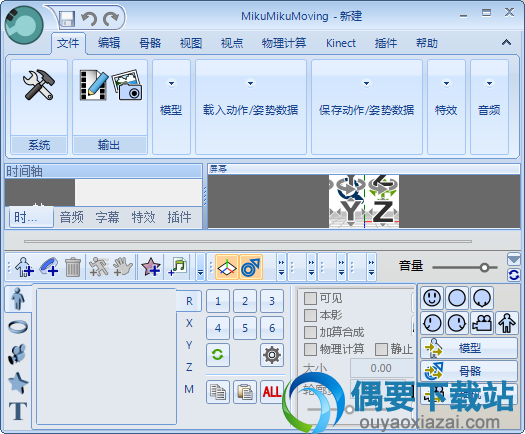Click the screenshot capture camera icon
Screen dimensions: 525x434
[x=127, y=85]
